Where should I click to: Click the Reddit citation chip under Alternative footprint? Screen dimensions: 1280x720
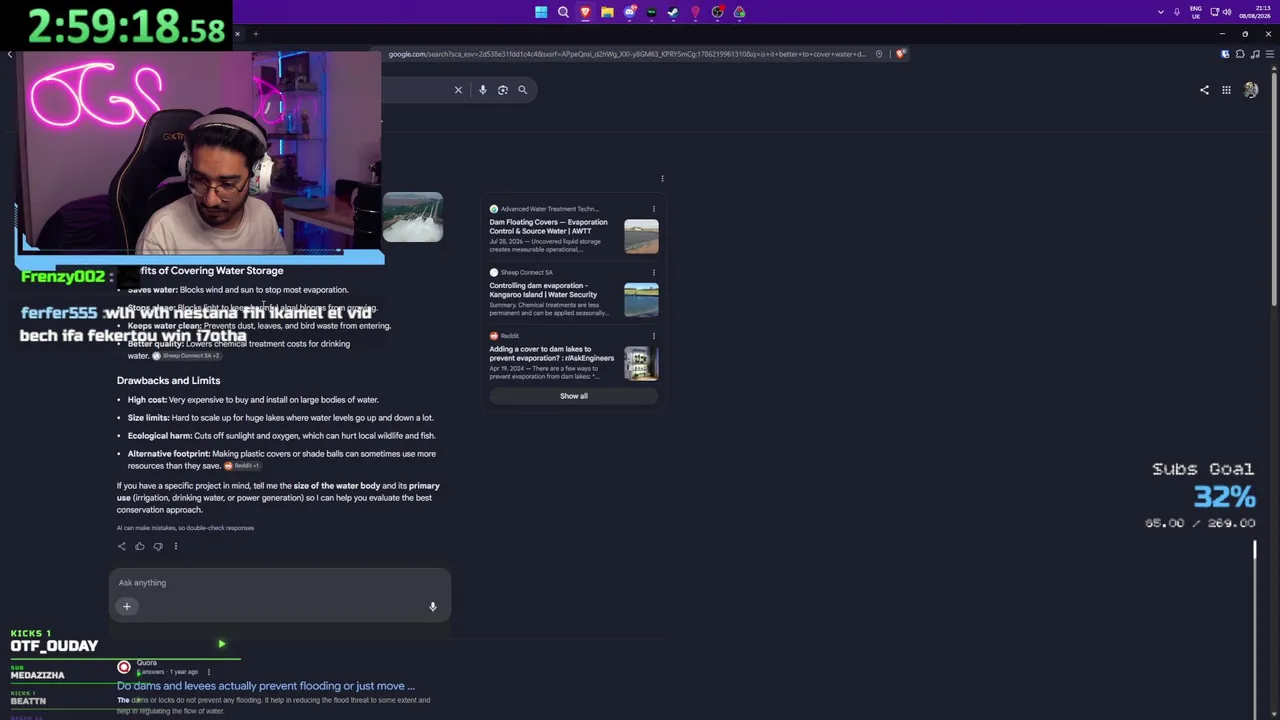pos(242,466)
